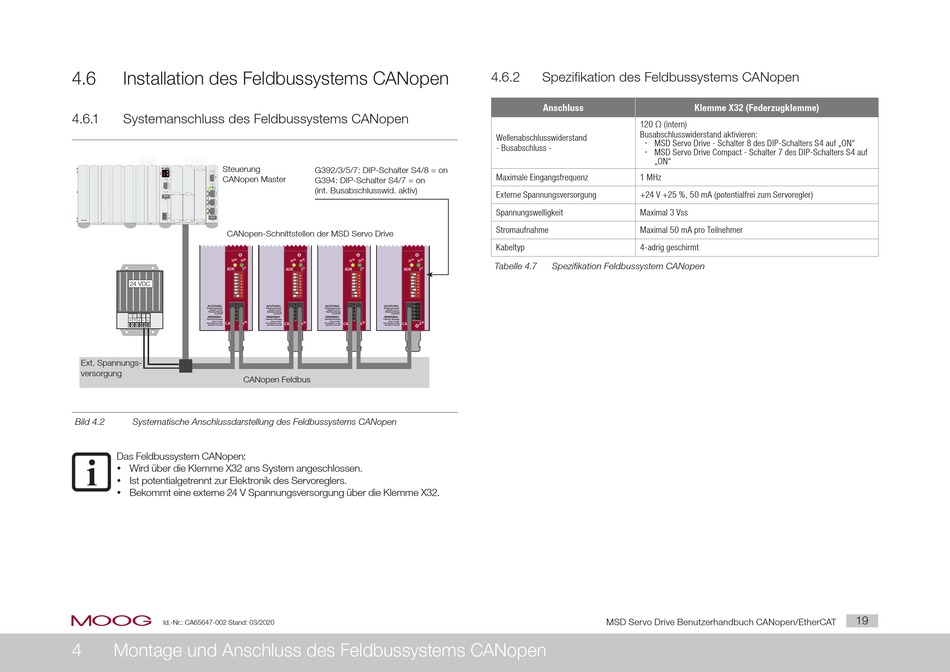Click the CANopen Master controller illustration
Viewport: 950px width, 672px height.
147,196
